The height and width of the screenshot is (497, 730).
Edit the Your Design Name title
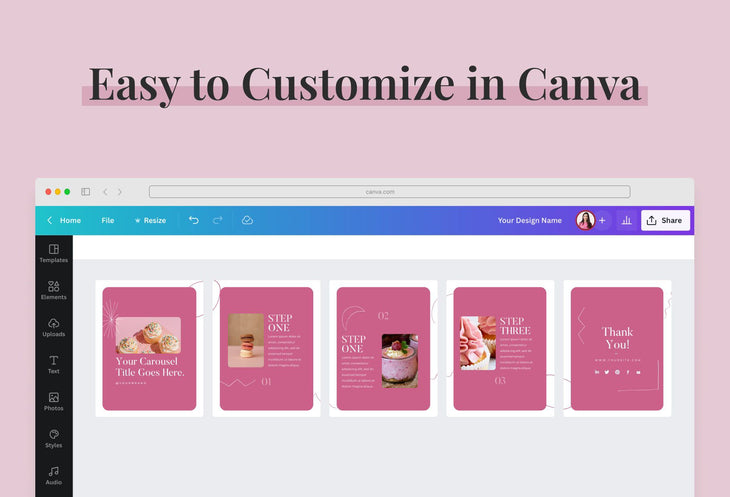pos(529,220)
